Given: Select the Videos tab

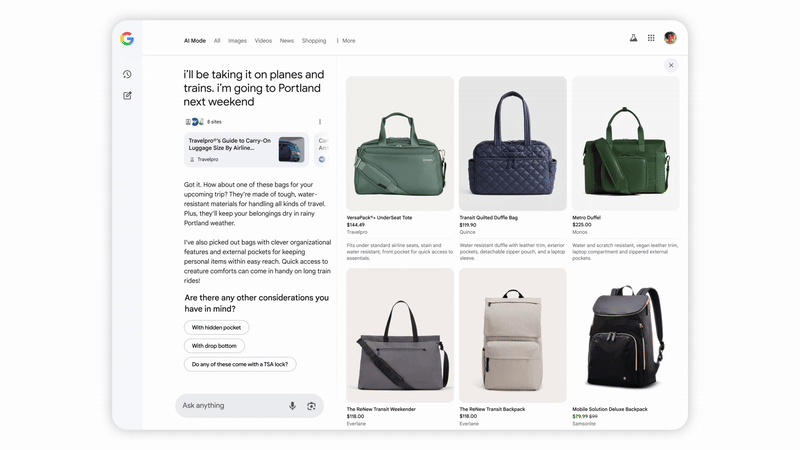Looking at the screenshot, I should point(263,41).
